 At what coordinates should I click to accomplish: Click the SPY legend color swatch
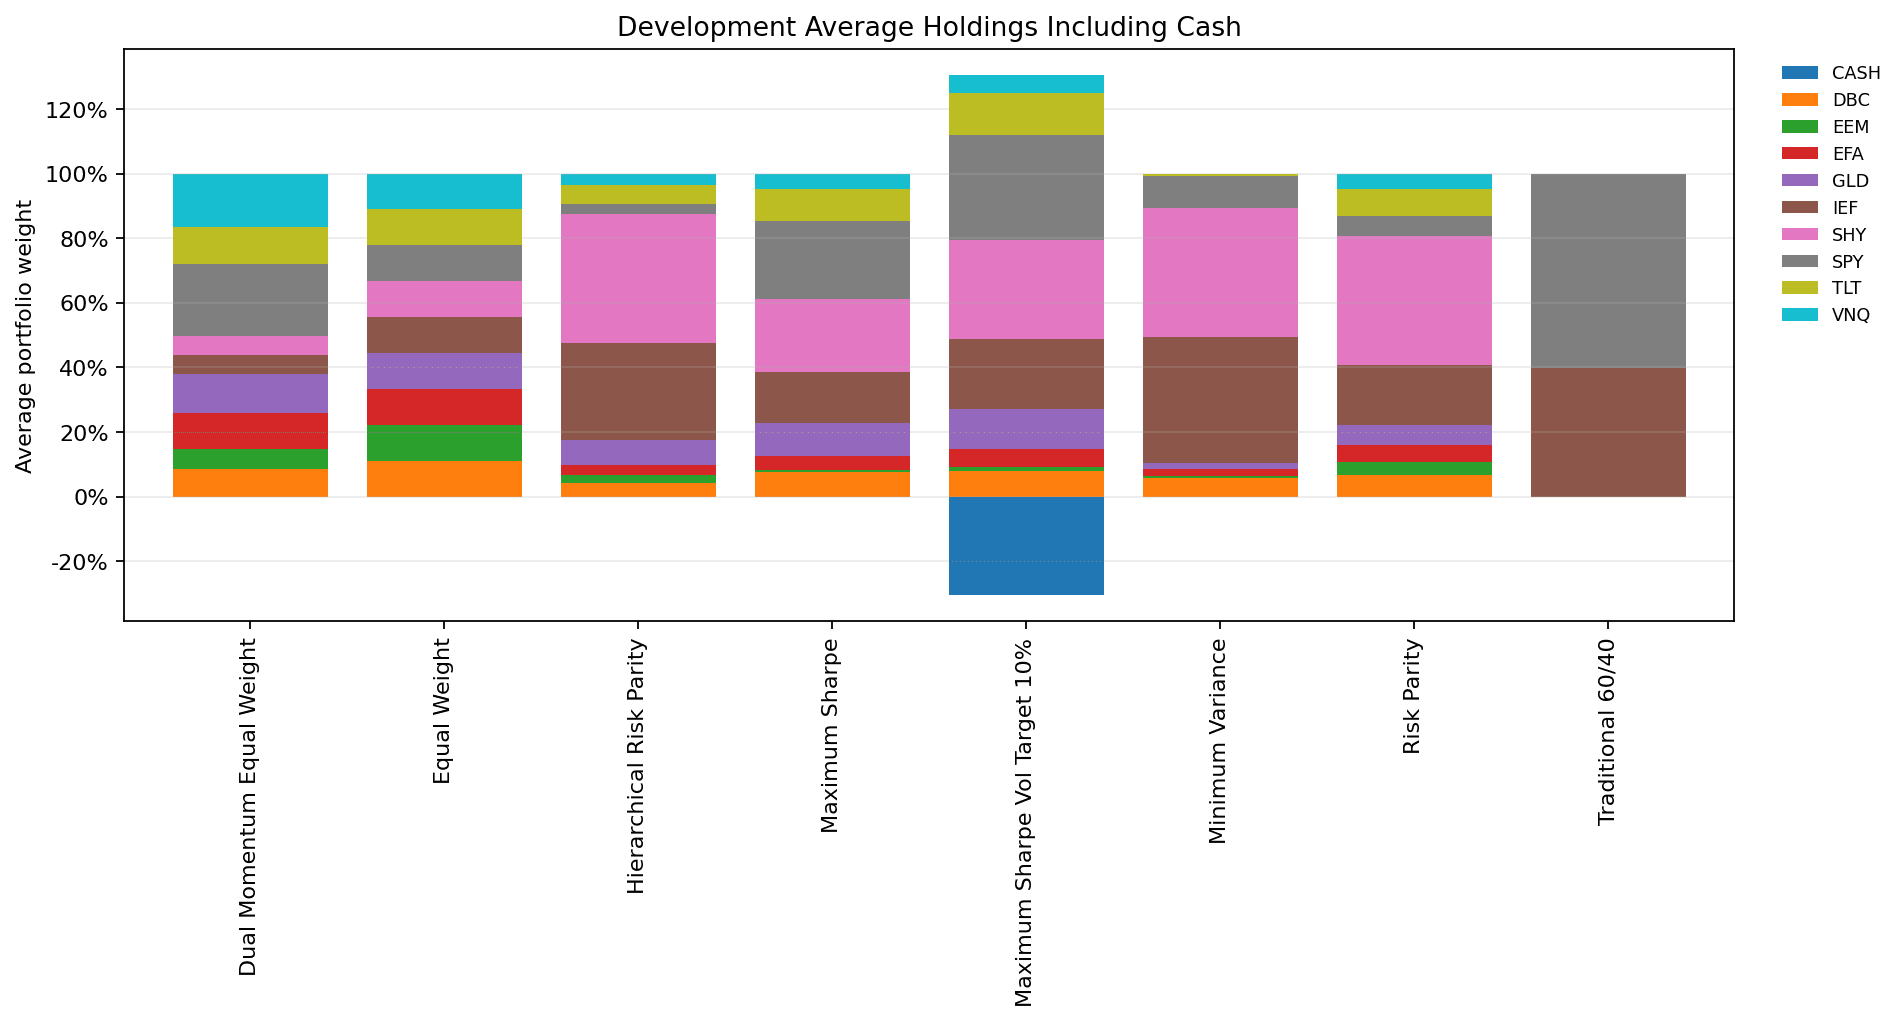point(1800,262)
